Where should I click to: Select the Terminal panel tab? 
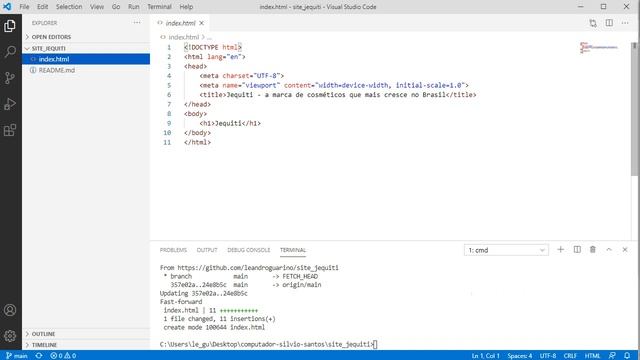[x=293, y=250]
